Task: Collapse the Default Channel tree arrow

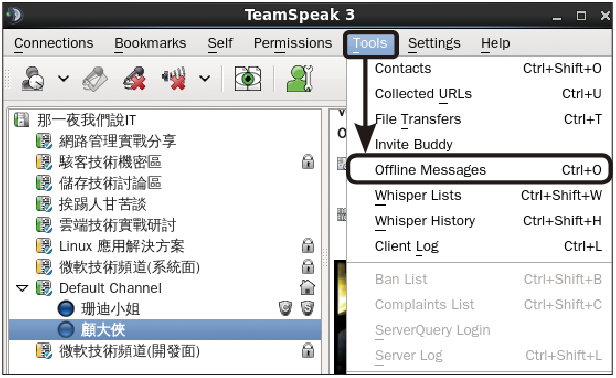Action: click(x=22, y=289)
